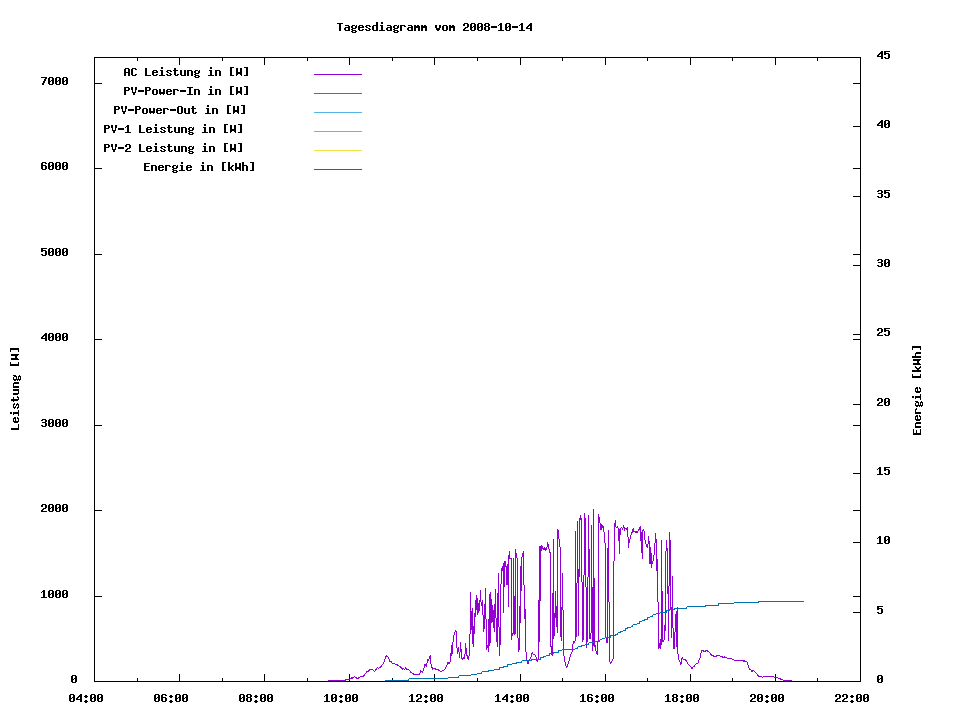Click the 45 value on the right axis

(884, 55)
